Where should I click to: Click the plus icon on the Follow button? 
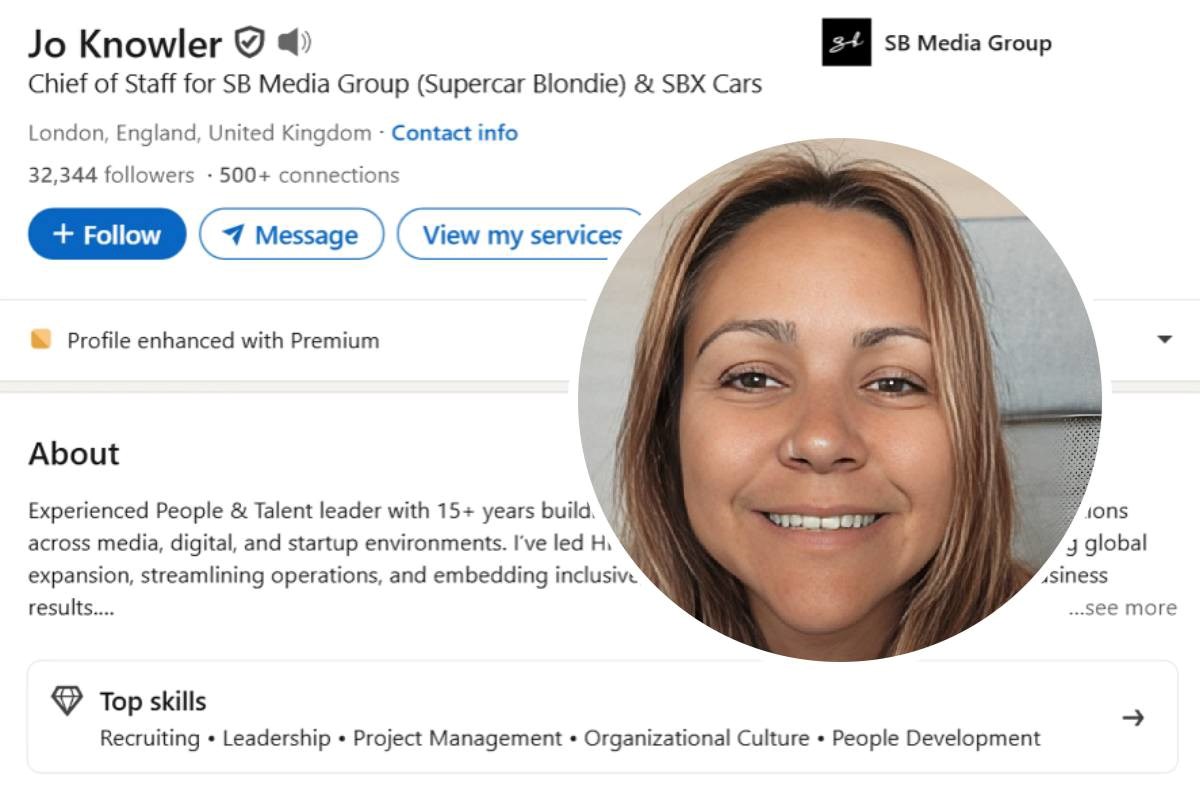tap(65, 235)
